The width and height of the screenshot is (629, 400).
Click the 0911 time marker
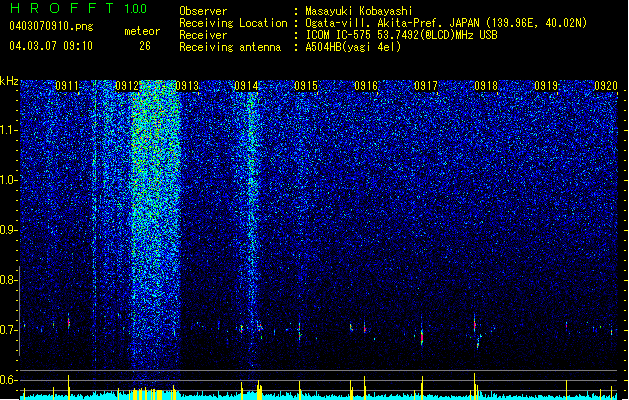67,86
